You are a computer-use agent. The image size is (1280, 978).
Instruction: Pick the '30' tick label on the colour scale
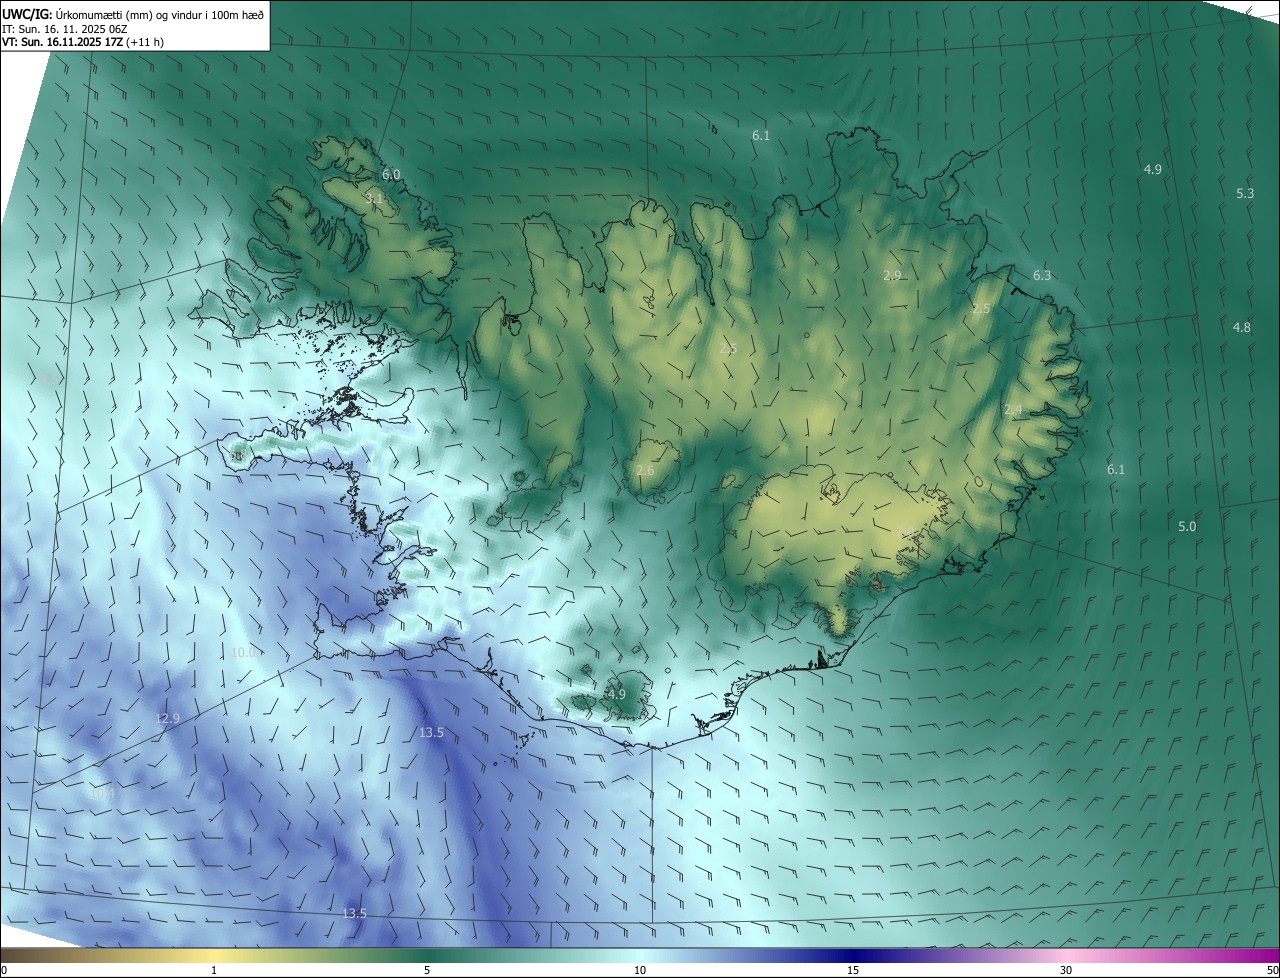[x=1066, y=970]
